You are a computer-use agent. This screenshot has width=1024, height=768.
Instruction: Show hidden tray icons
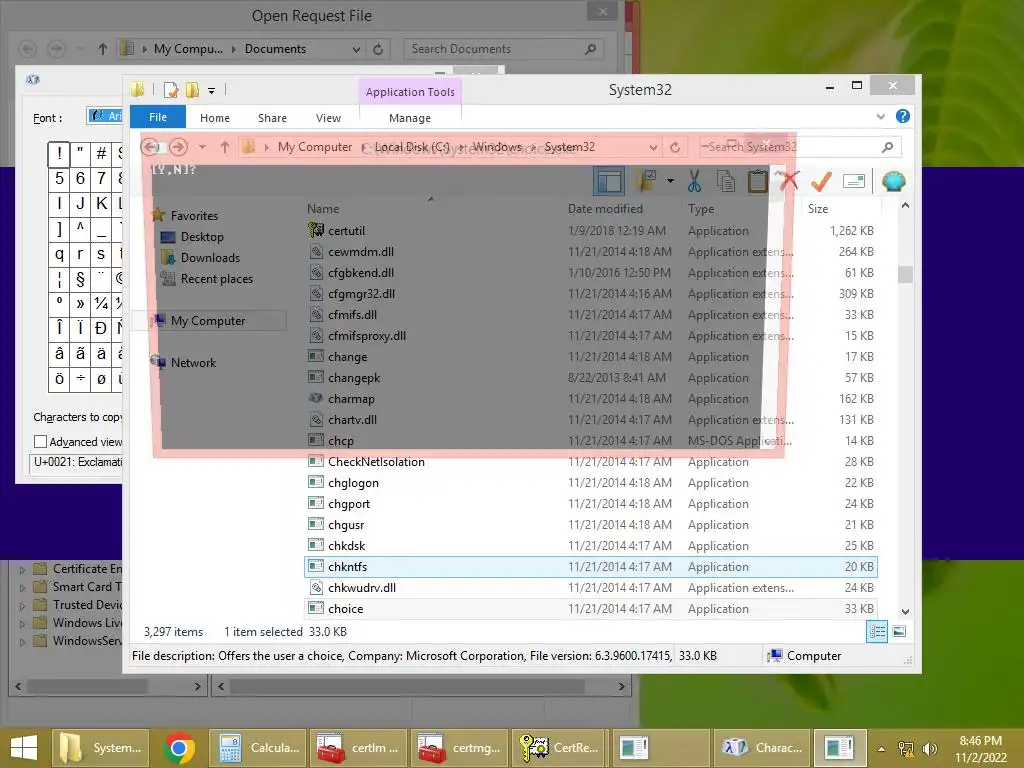[881, 749]
